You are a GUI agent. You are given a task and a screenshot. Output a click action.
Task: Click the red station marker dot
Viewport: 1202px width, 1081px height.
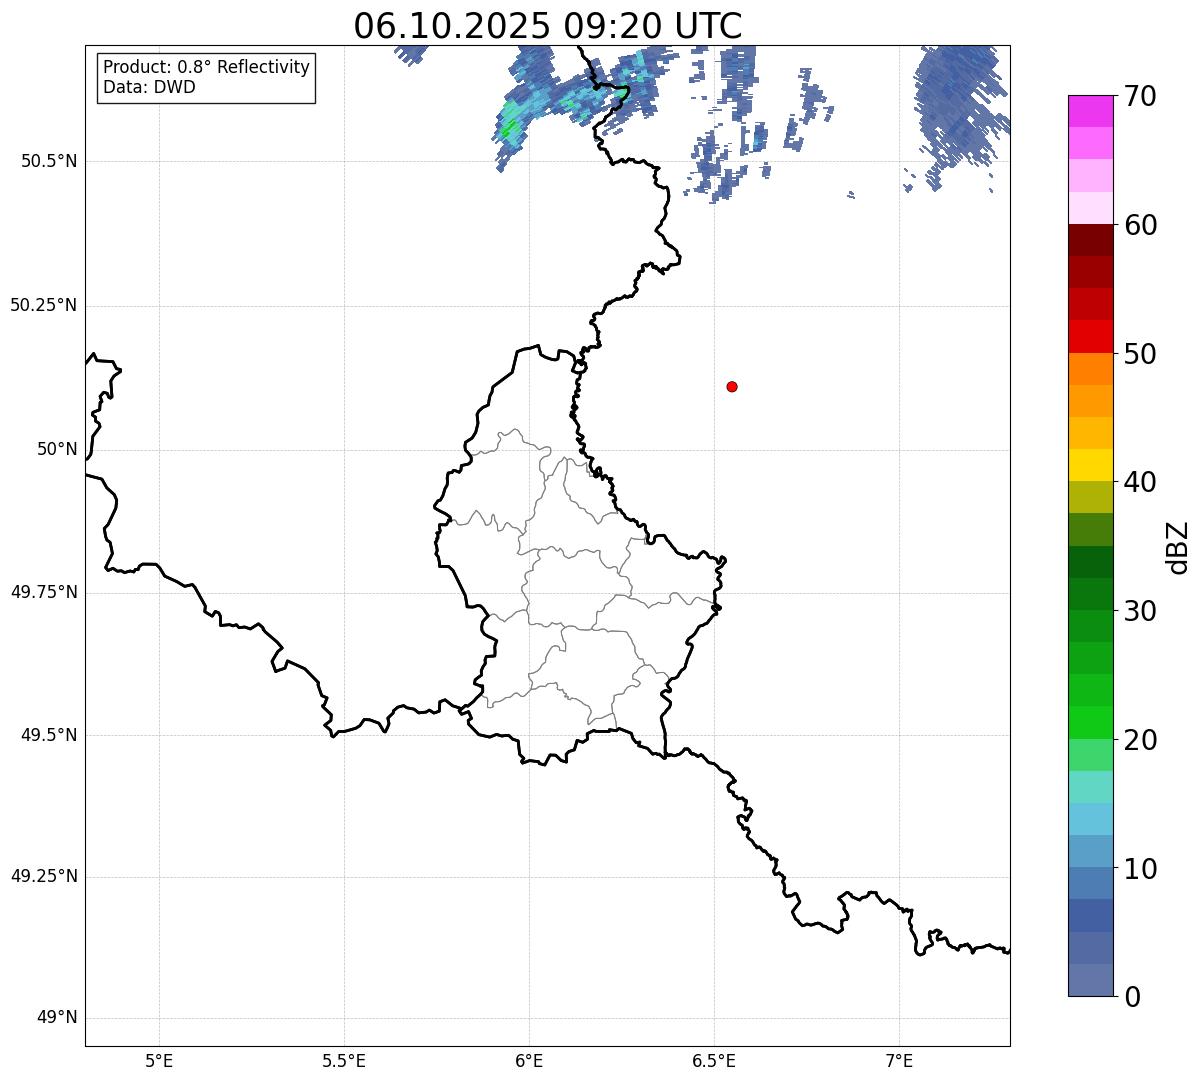click(x=732, y=386)
